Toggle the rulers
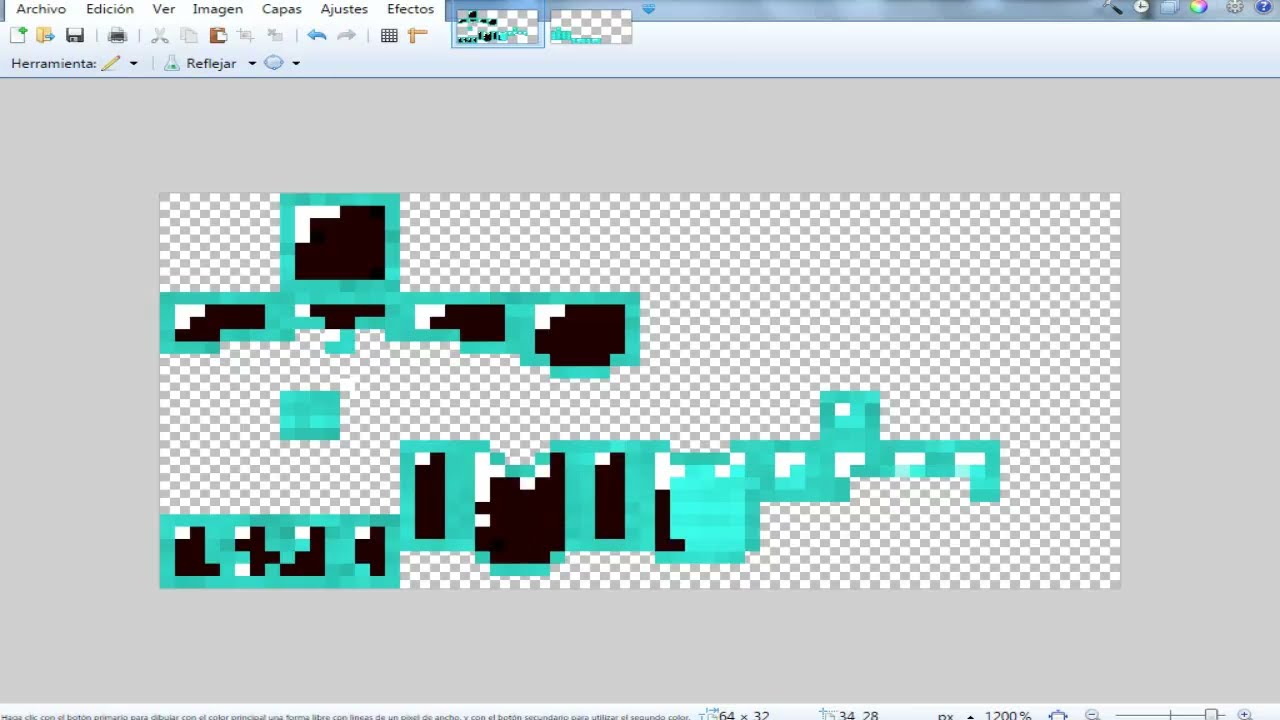 click(x=418, y=35)
